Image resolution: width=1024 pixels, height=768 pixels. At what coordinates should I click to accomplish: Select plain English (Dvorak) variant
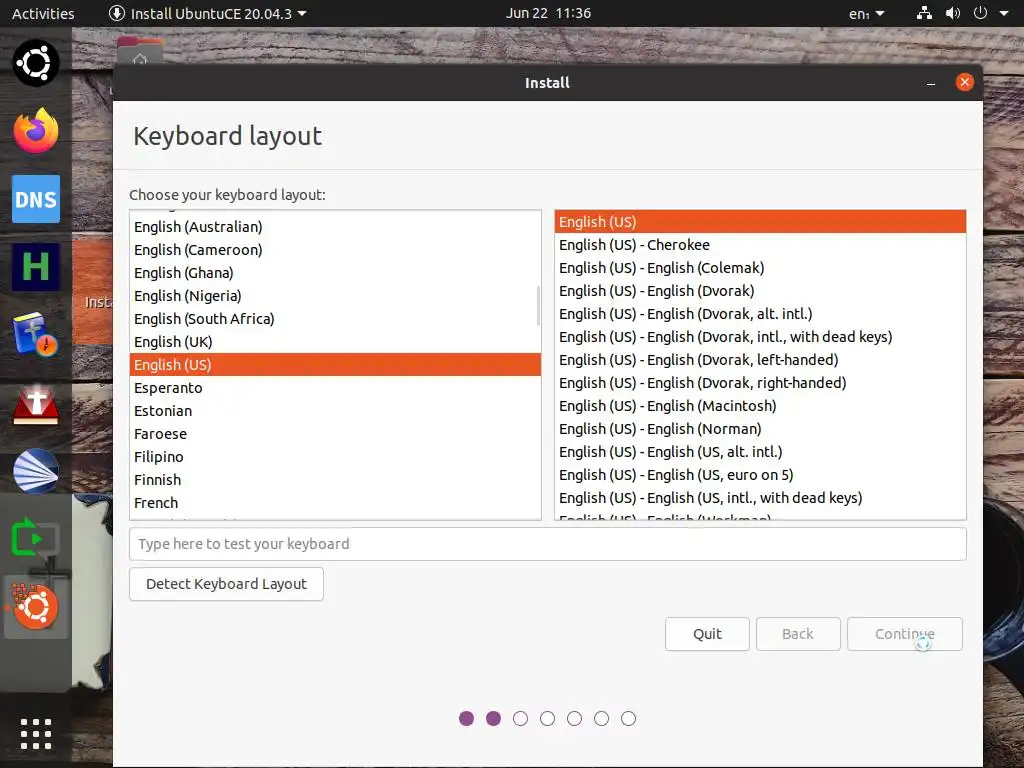(760, 291)
